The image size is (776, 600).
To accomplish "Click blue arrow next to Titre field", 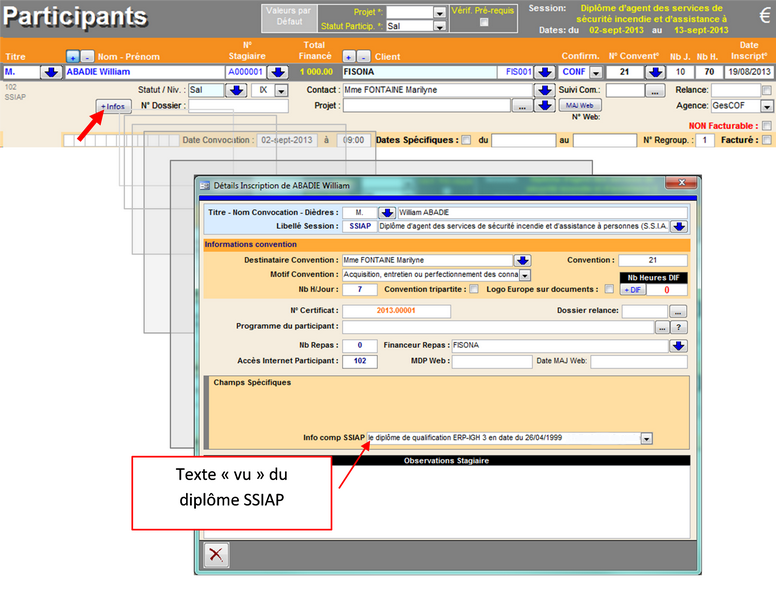I will tap(49, 73).
